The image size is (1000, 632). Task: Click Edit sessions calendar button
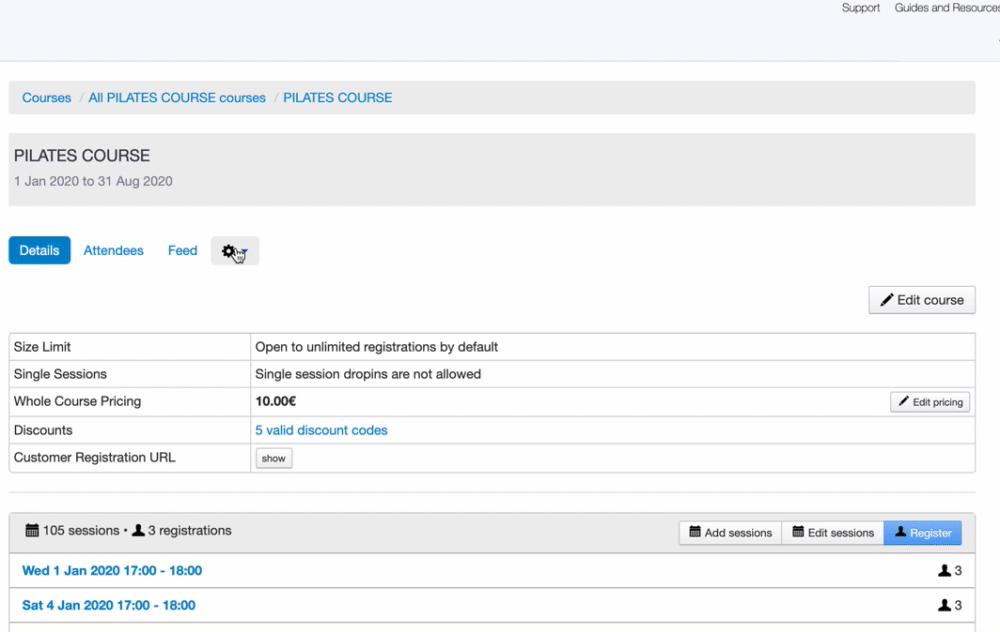point(833,533)
